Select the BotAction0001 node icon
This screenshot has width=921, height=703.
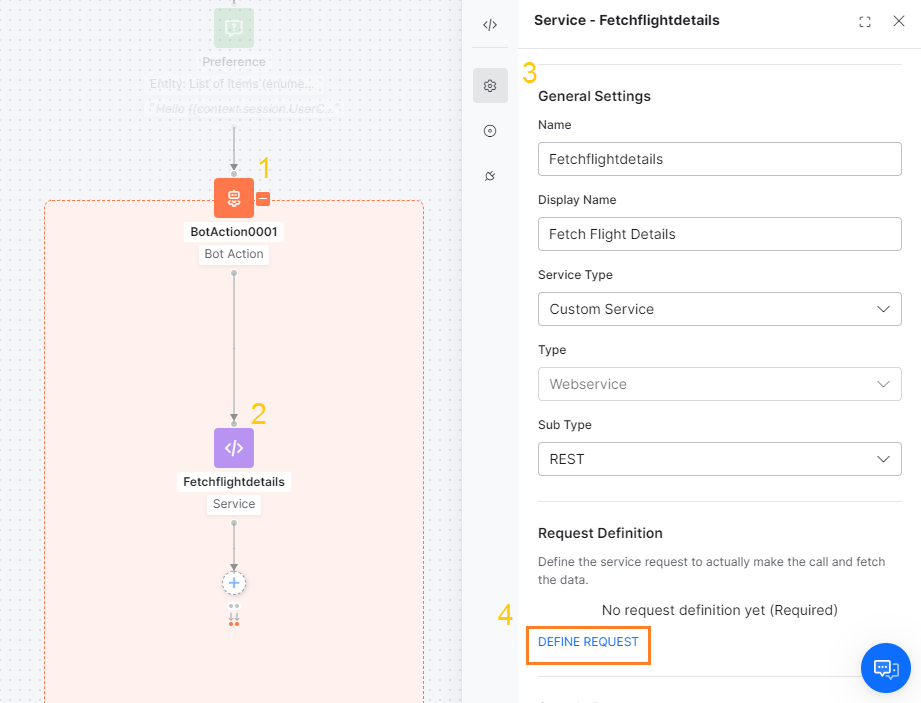click(233, 197)
